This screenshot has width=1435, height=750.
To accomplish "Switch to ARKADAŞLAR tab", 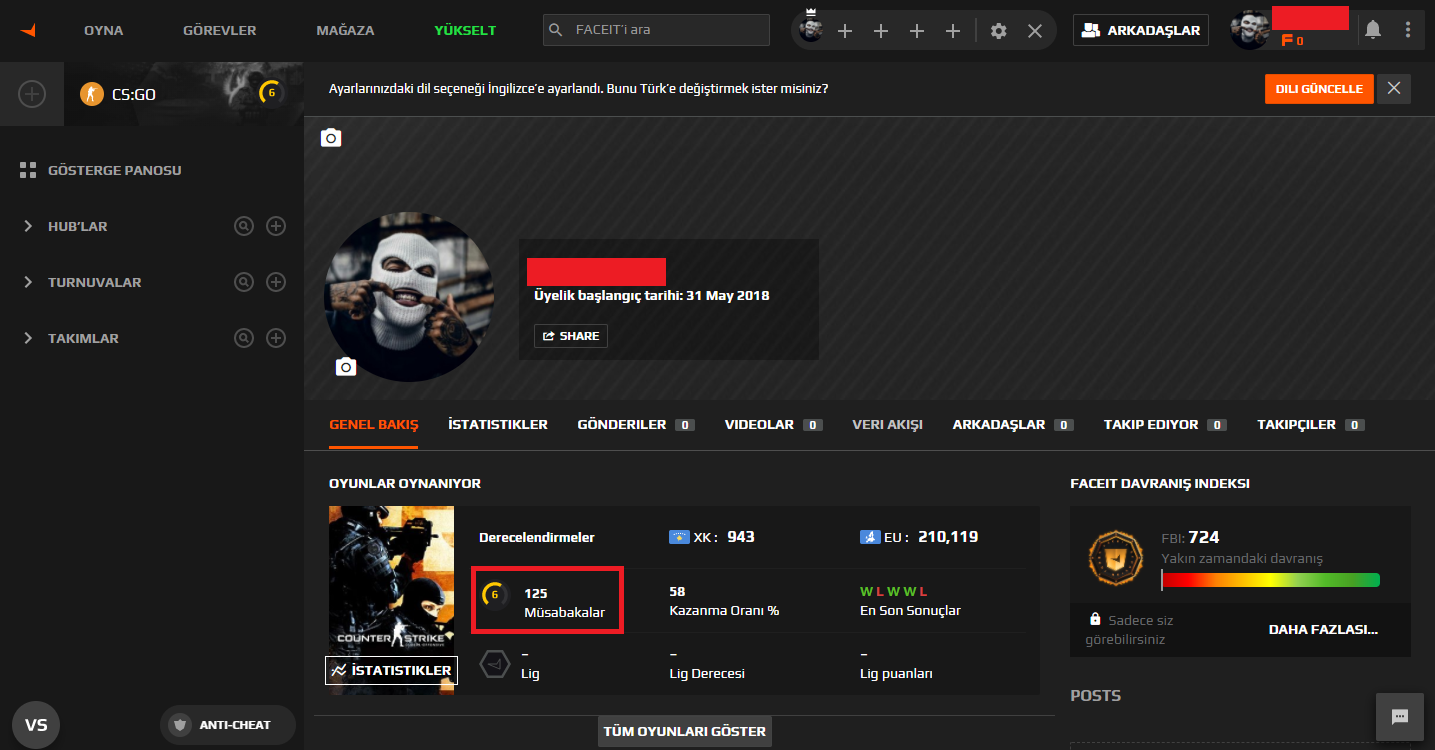I will coord(1013,424).
